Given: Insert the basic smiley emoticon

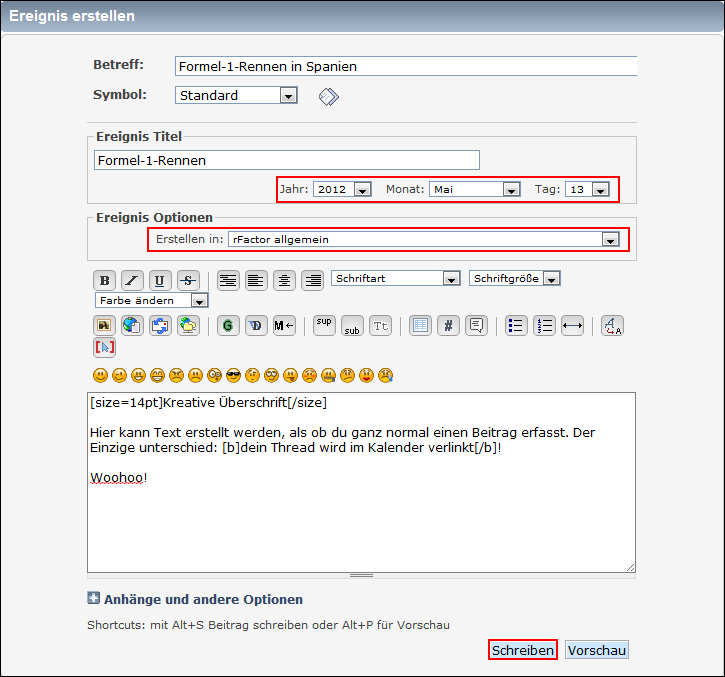Looking at the screenshot, I should tap(100, 375).
